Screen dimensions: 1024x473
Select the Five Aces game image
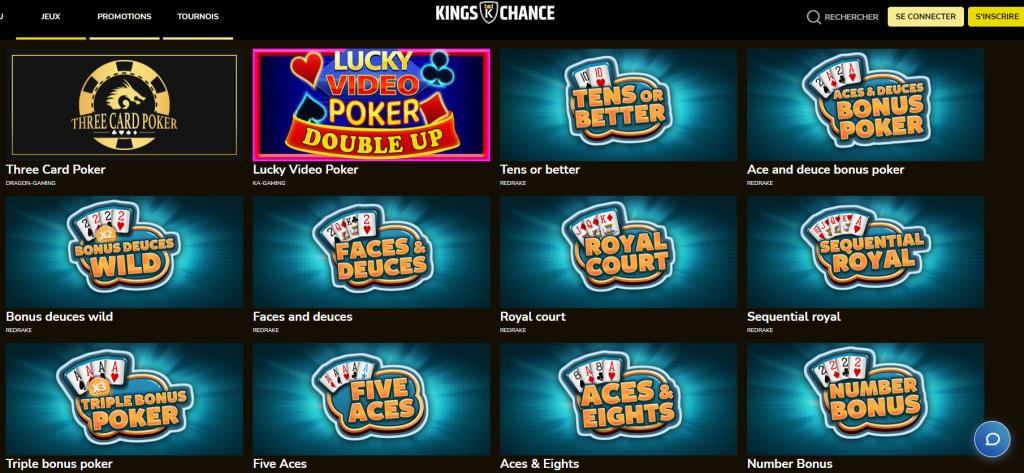(x=371, y=399)
